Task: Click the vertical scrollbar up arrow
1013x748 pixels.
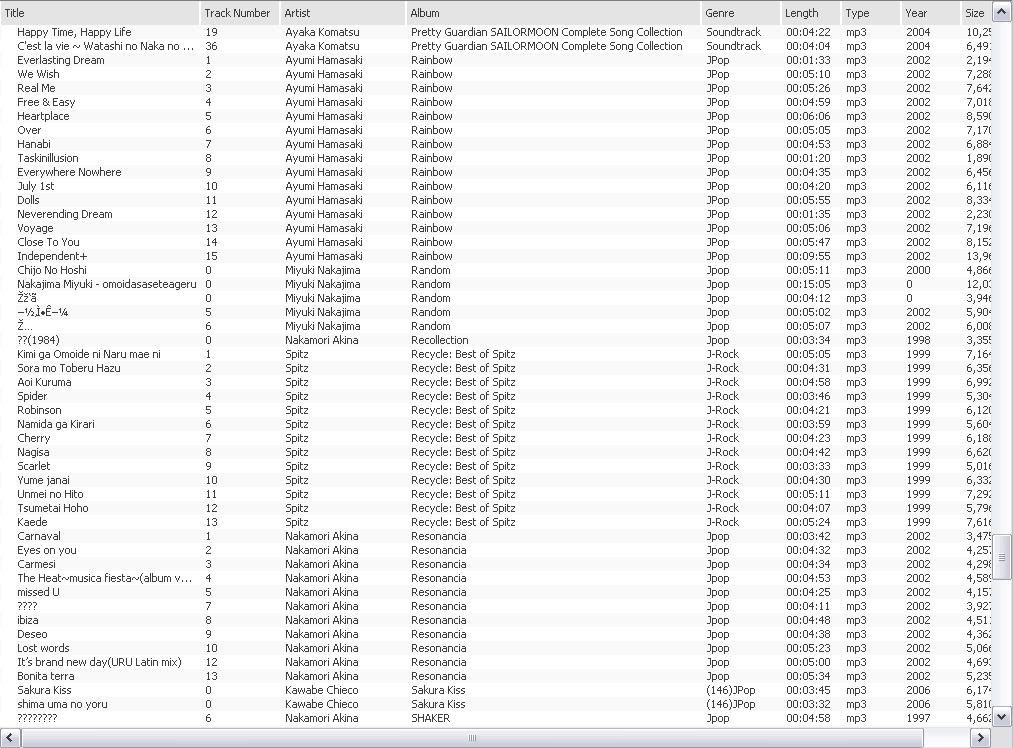Action: coord(1002,13)
